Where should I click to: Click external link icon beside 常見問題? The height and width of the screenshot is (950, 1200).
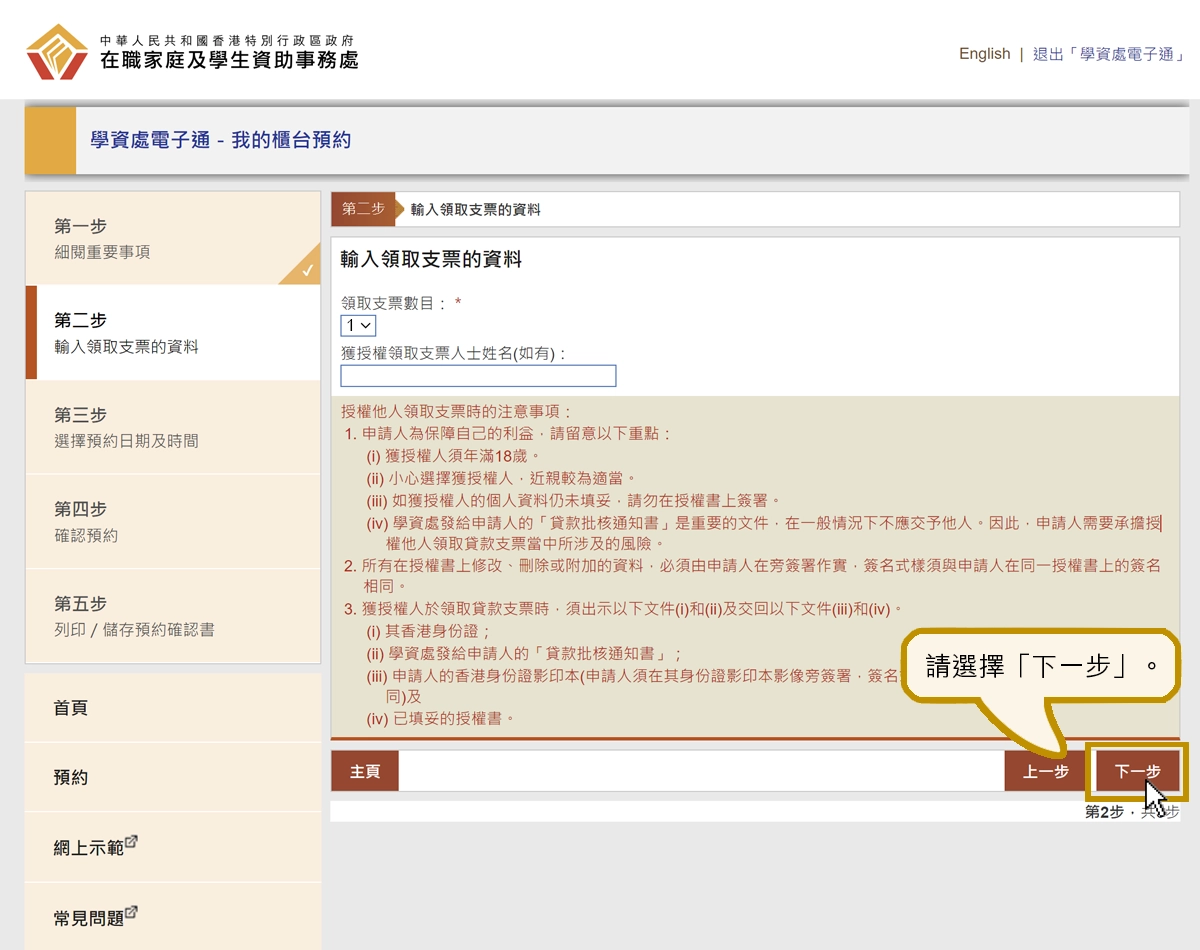(x=131, y=913)
